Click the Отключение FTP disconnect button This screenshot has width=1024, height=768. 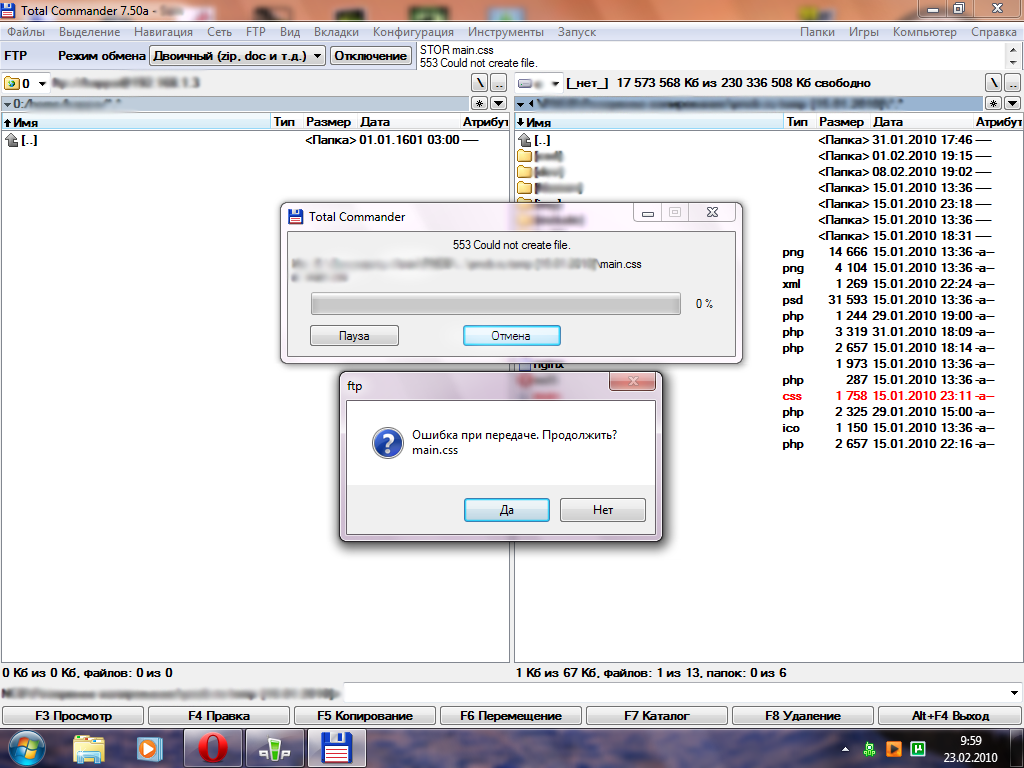coord(371,56)
